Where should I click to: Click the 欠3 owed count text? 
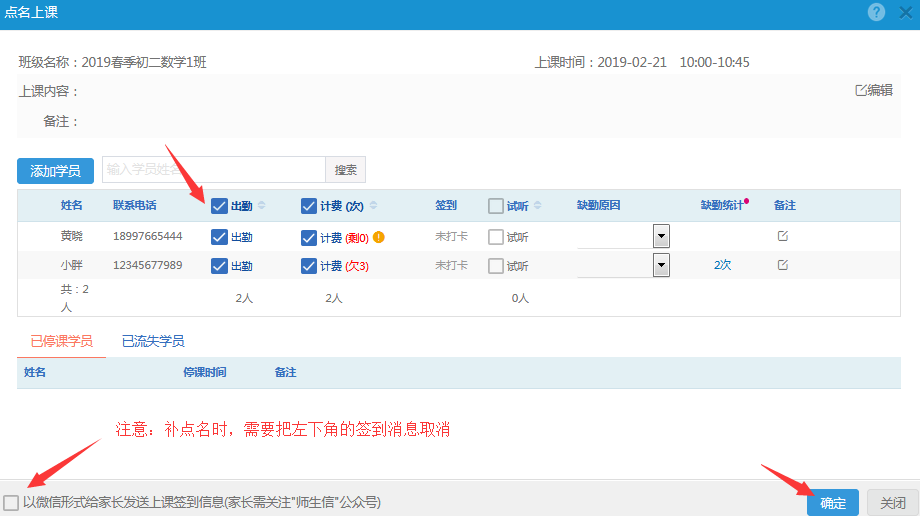357,267
